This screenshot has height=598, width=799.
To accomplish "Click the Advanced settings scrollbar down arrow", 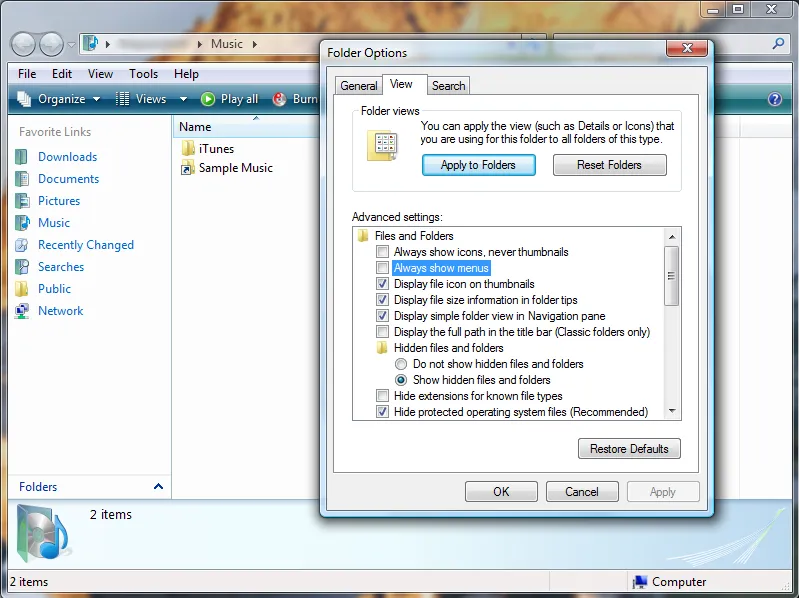I will [672, 411].
